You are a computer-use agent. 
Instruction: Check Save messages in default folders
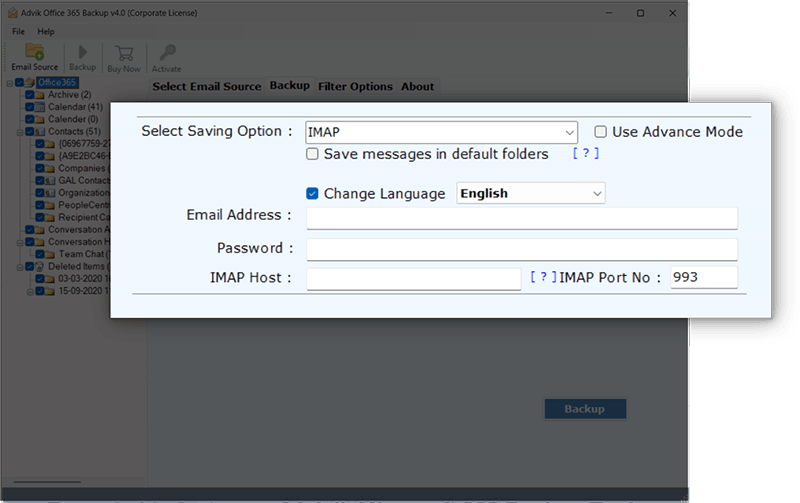pos(312,154)
